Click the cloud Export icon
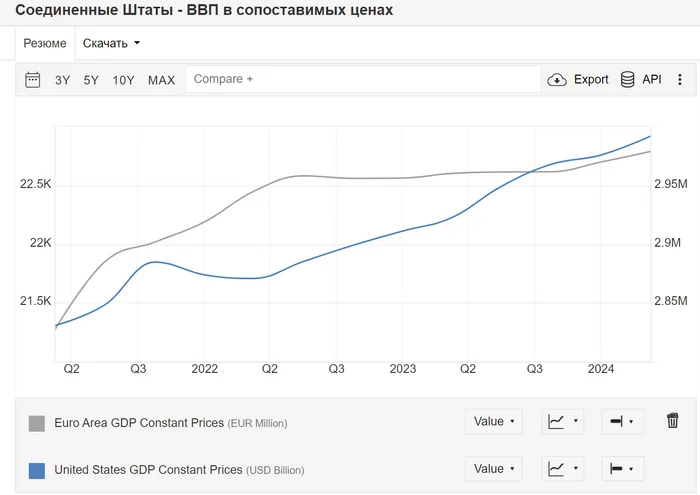This screenshot has width=700, height=495. pos(557,79)
